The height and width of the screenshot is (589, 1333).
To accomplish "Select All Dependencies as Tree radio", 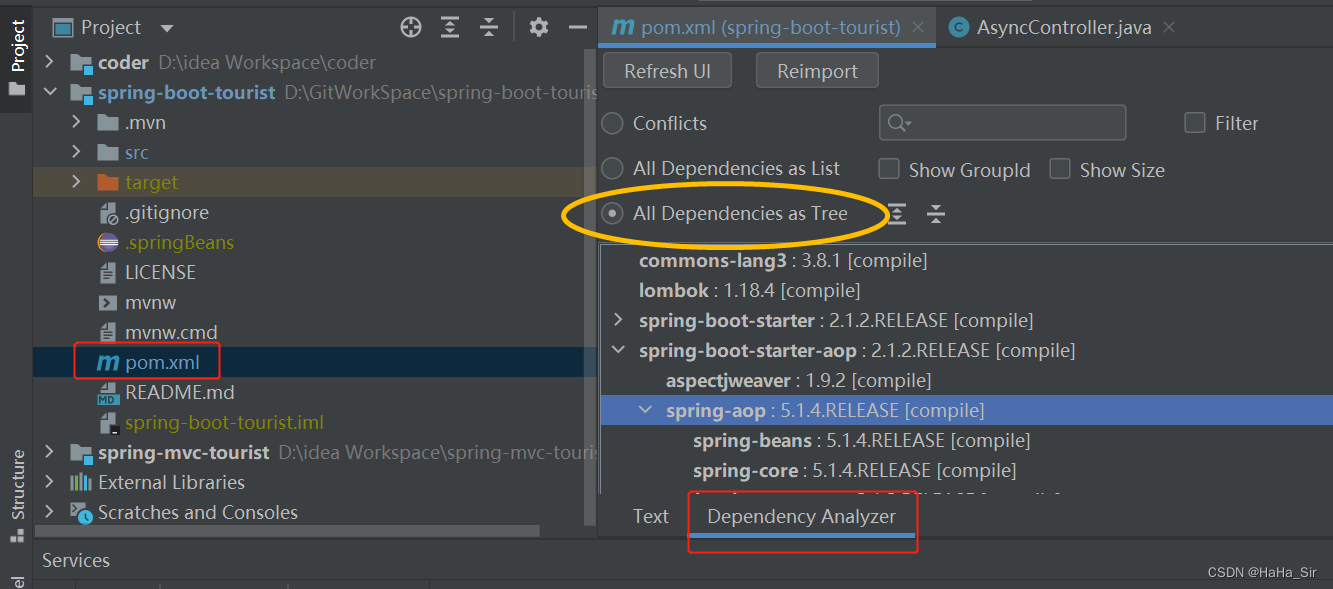I will pyautogui.click(x=613, y=213).
